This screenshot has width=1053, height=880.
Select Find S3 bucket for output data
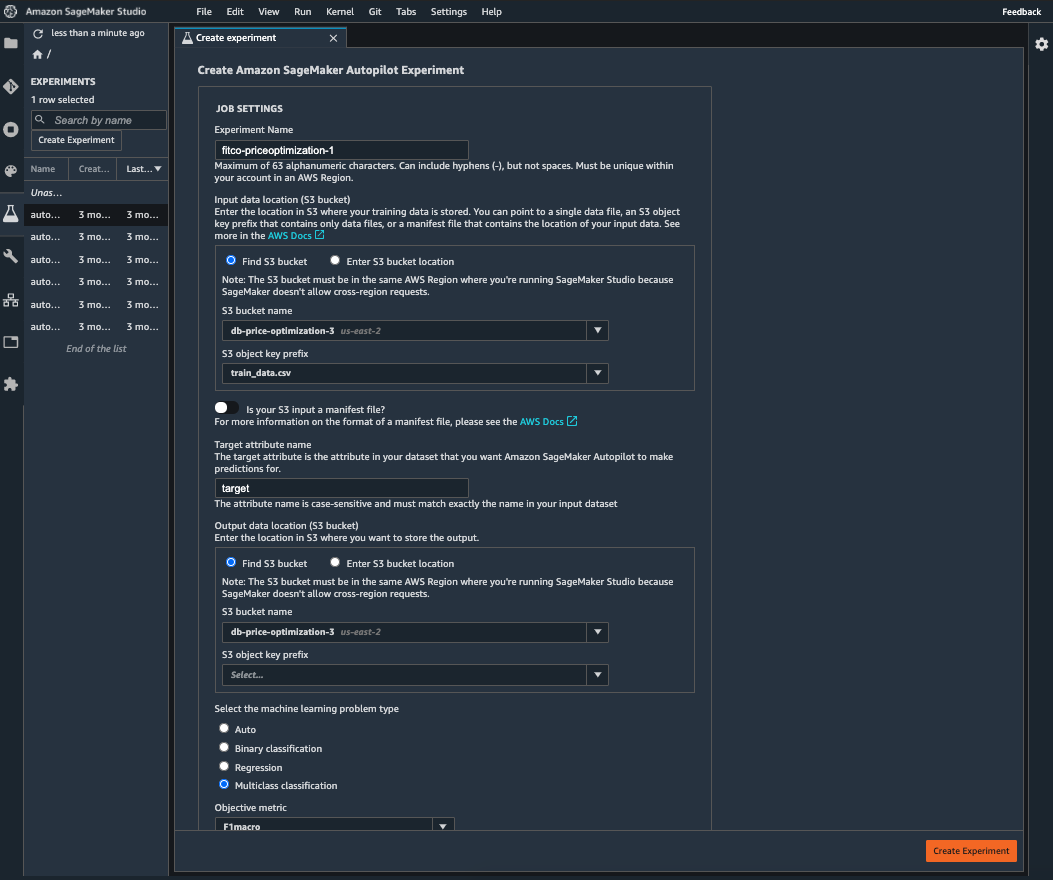pyautogui.click(x=230, y=562)
